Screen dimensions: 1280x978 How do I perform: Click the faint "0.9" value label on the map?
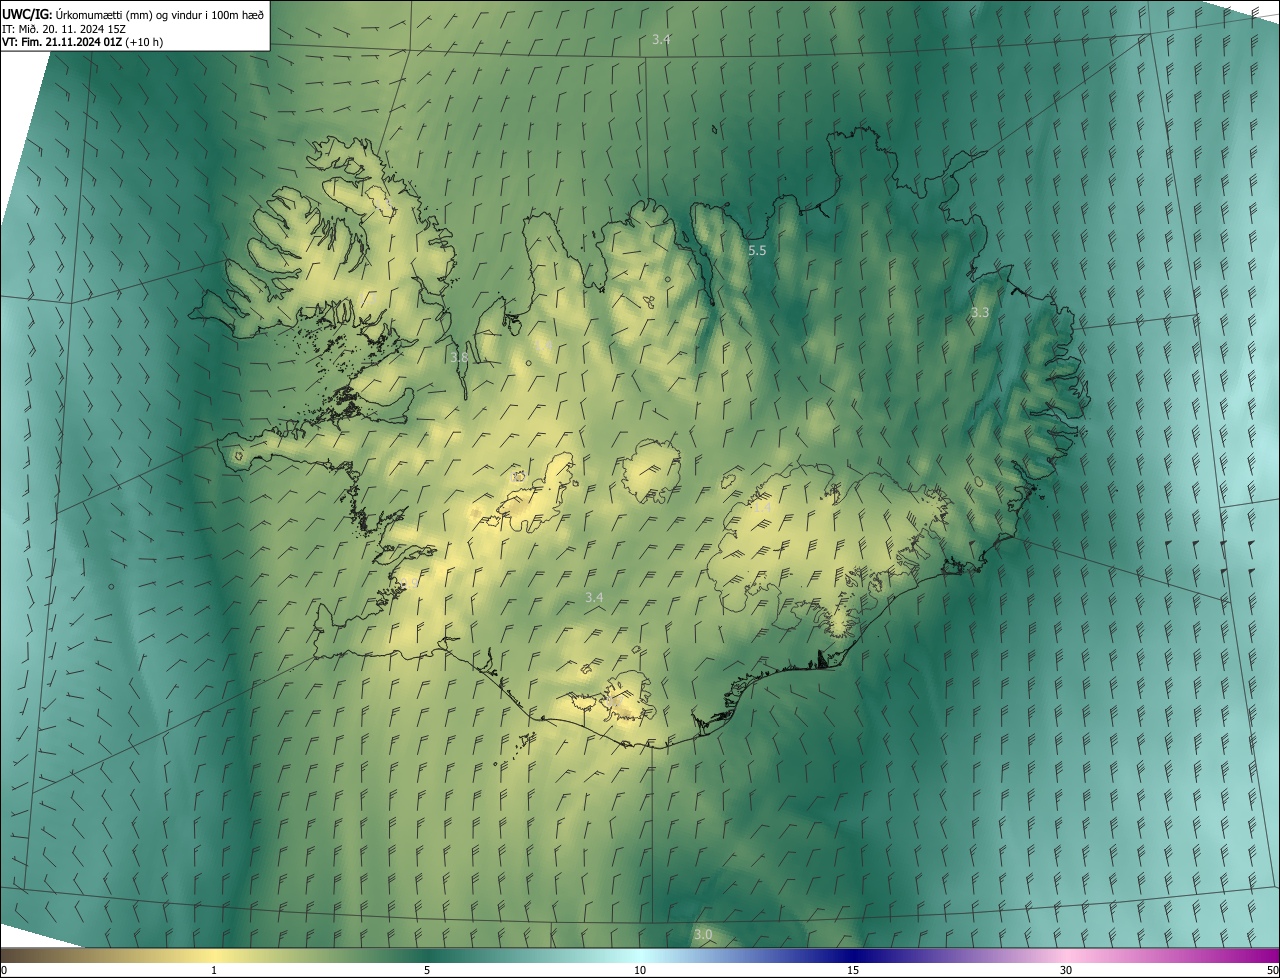pos(409,583)
